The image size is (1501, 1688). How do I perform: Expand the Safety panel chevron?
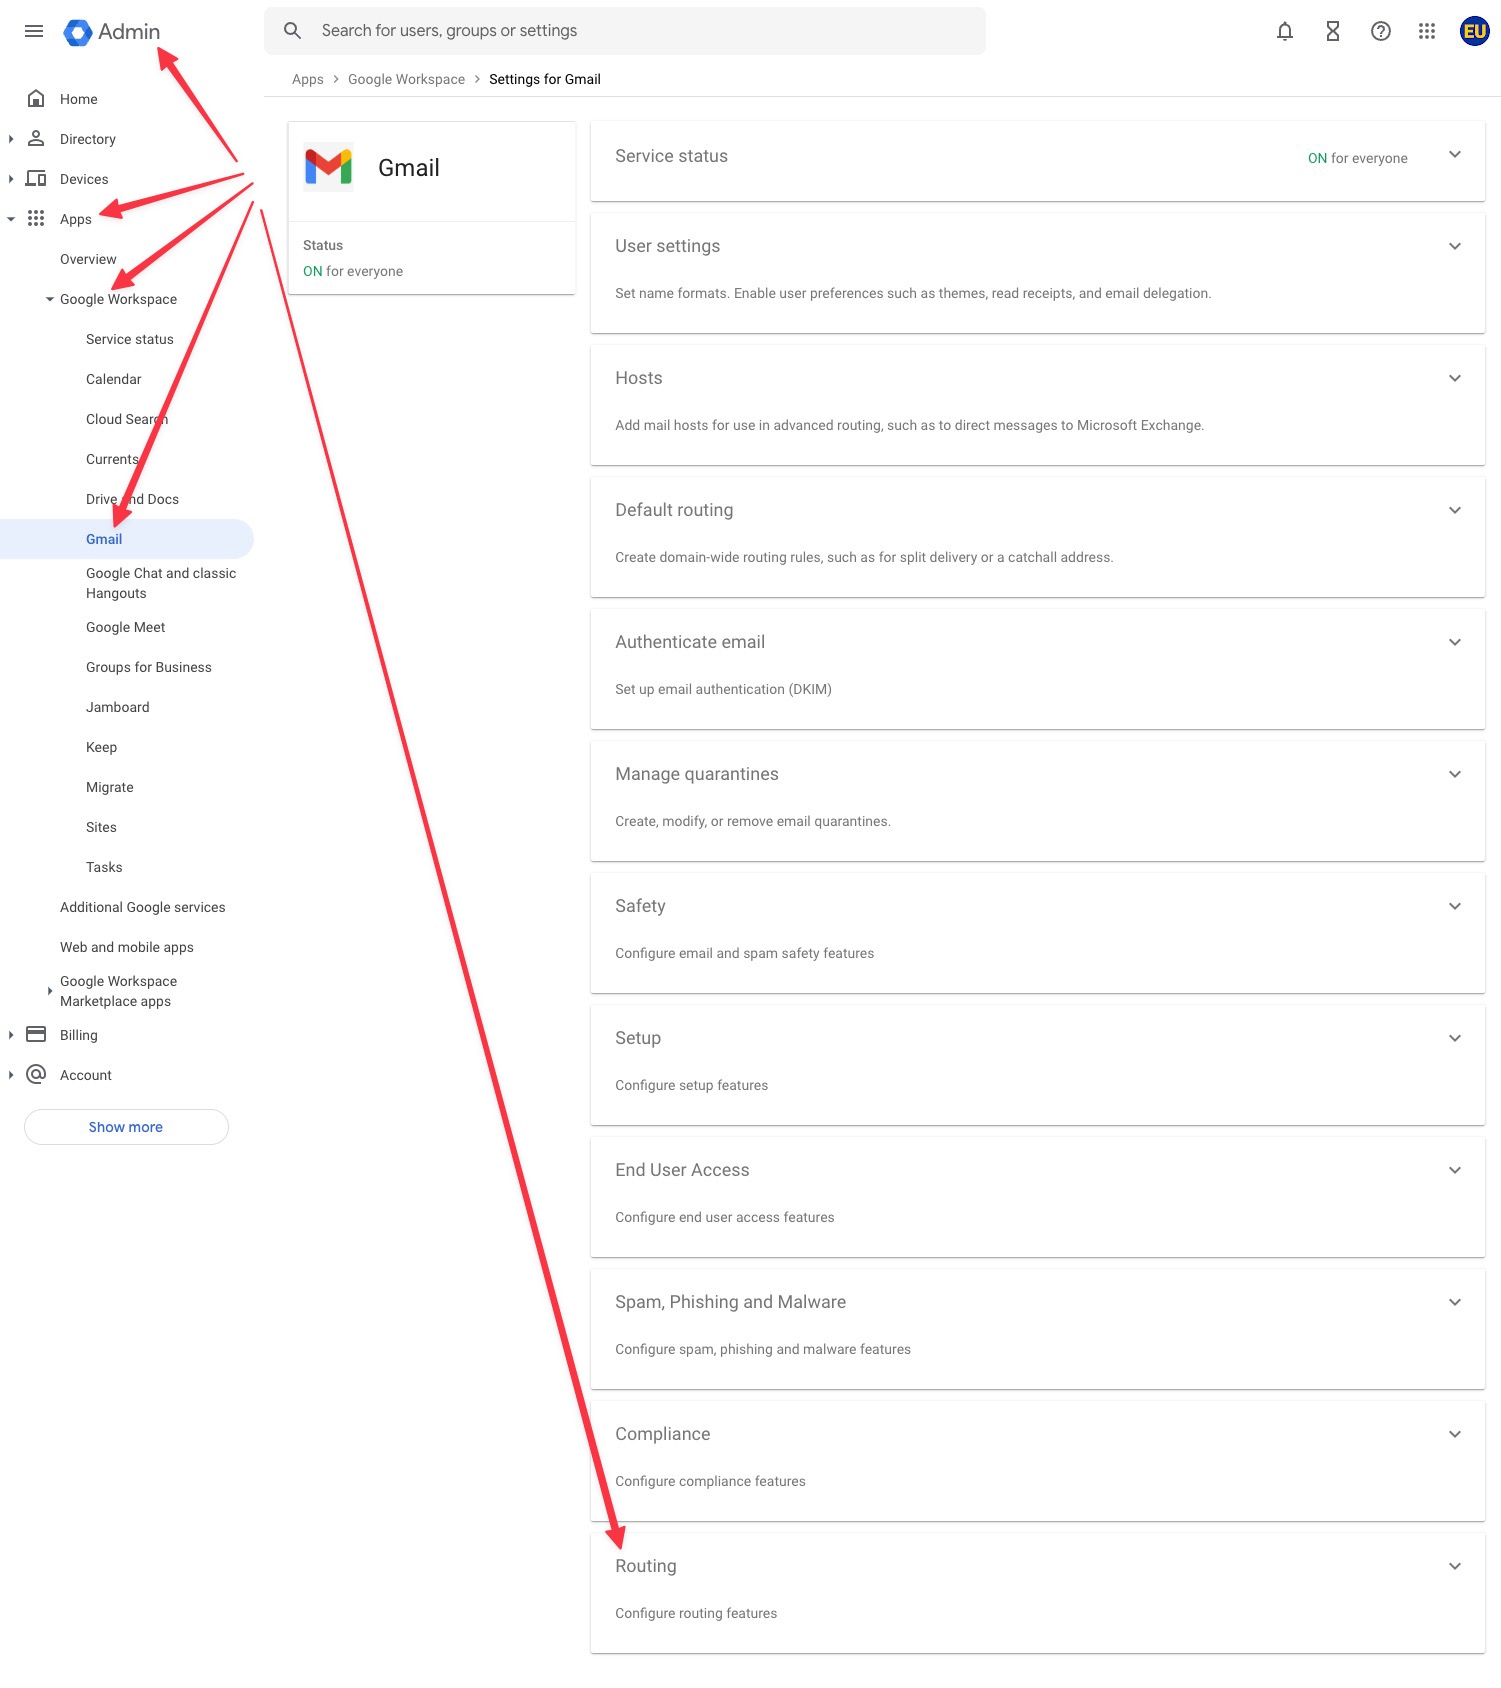pyautogui.click(x=1455, y=906)
